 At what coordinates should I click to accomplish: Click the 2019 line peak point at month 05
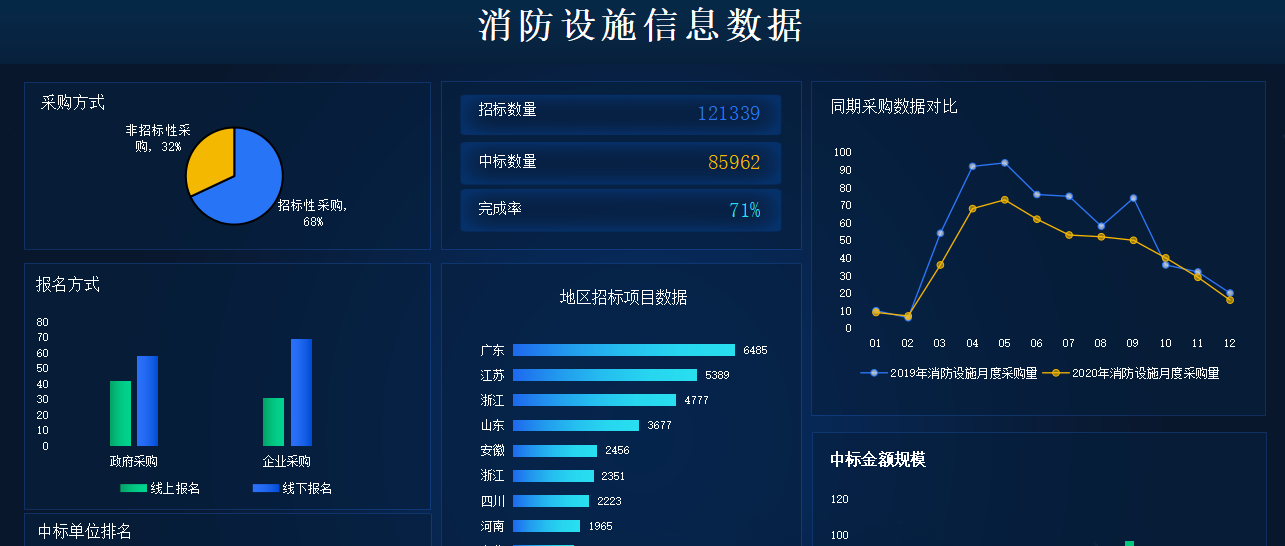1004,163
